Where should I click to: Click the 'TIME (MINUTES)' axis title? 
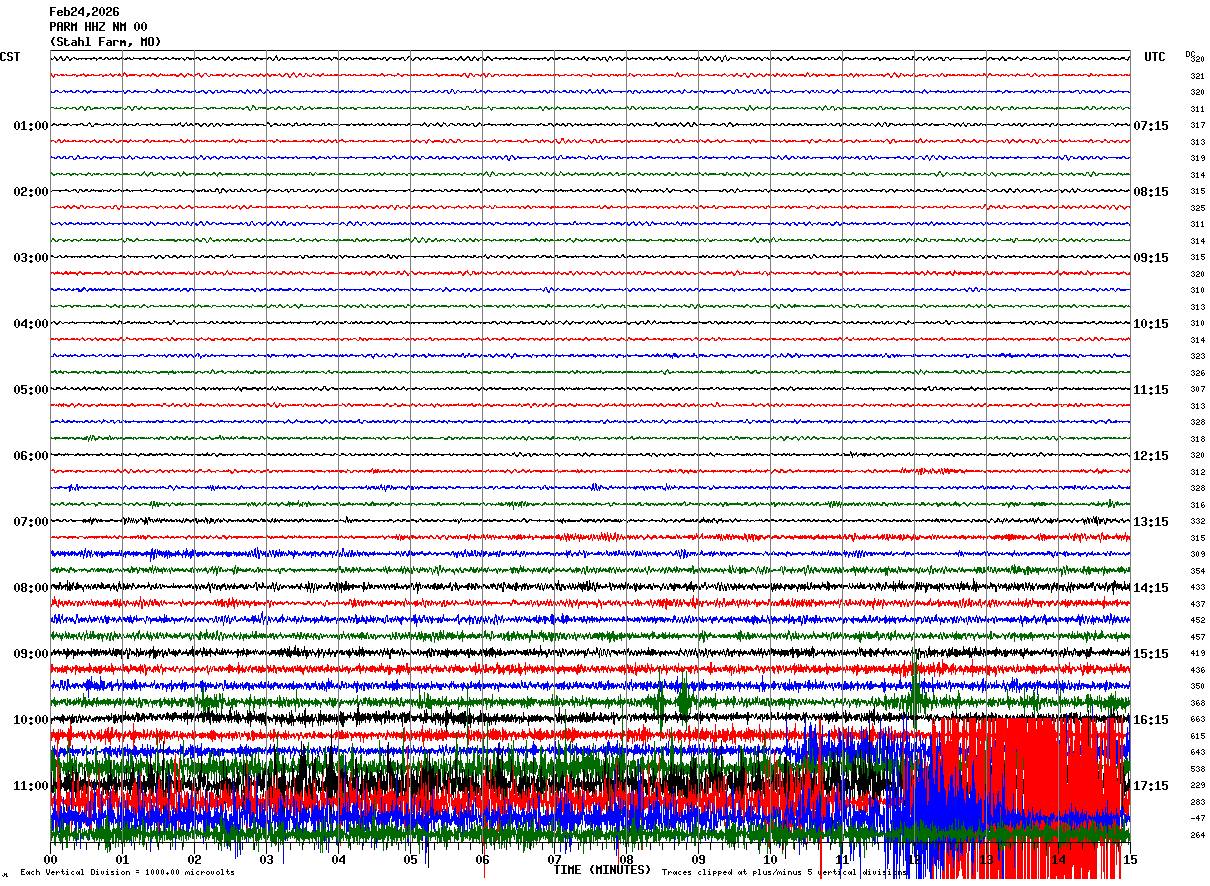(x=602, y=870)
